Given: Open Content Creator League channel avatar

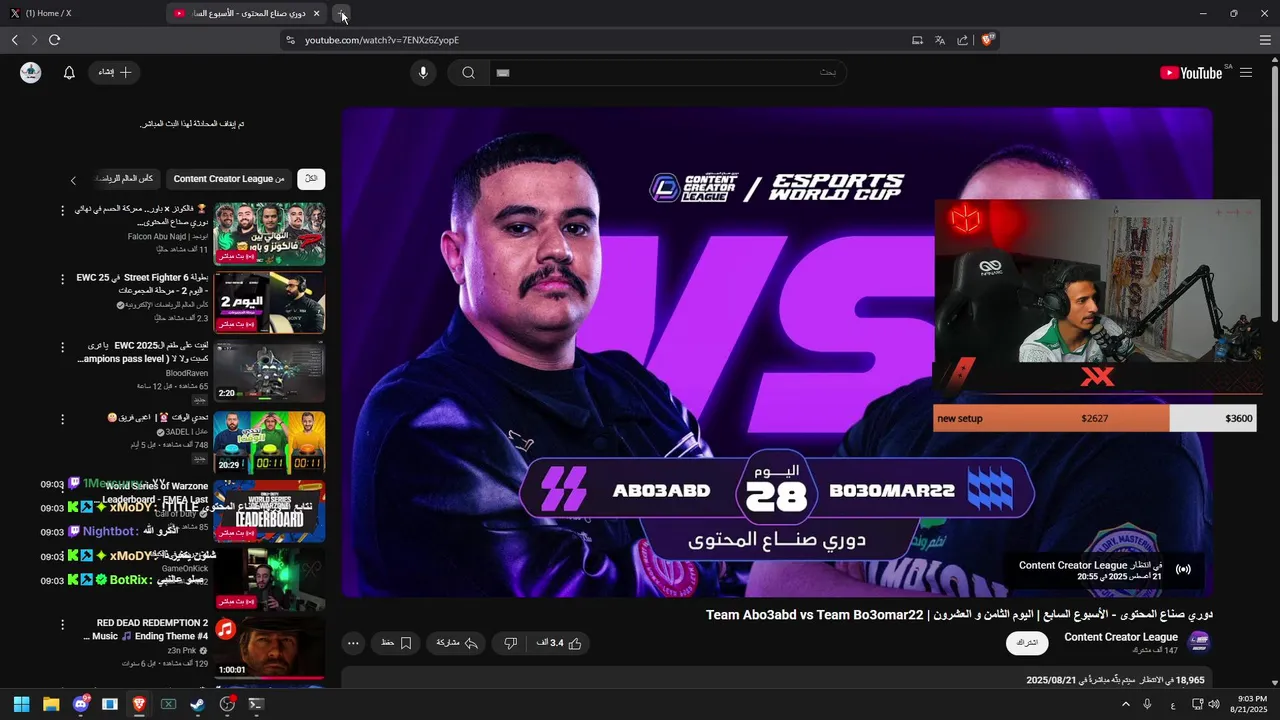Looking at the screenshot, I should [x=1198, y=643].
